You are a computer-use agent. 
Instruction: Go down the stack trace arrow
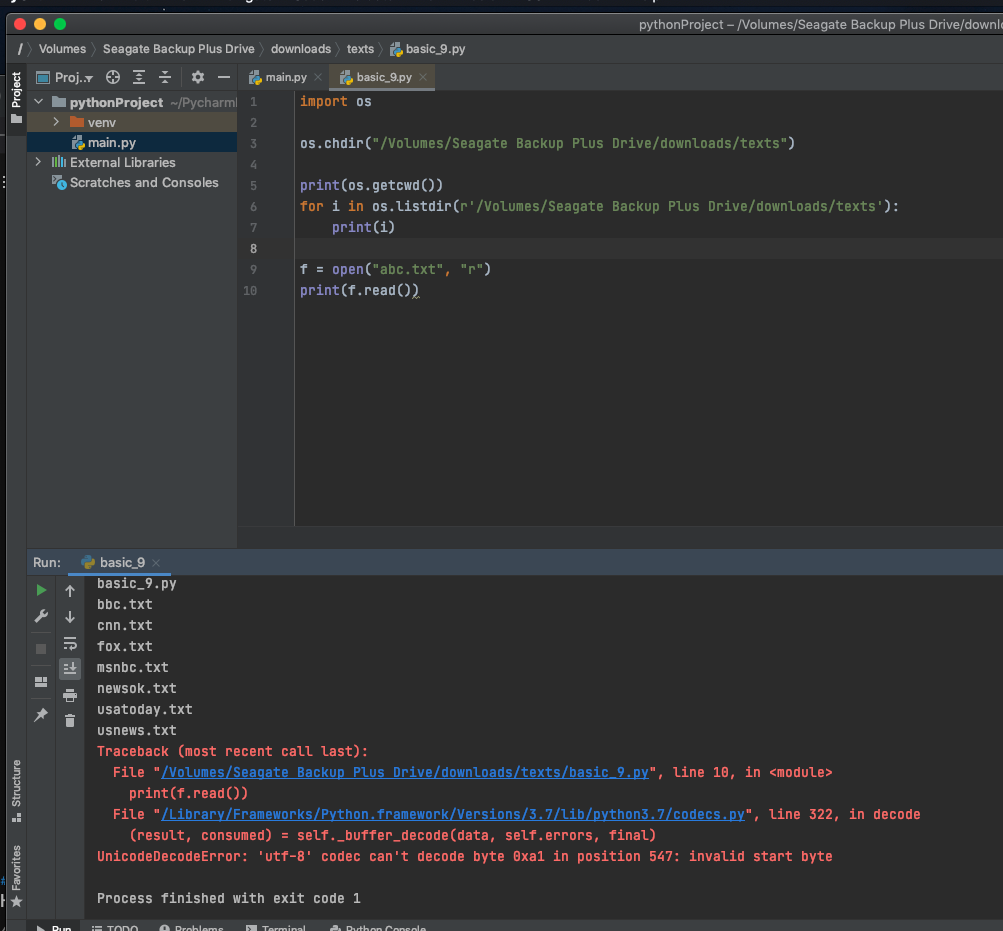(x=70, y=617)
